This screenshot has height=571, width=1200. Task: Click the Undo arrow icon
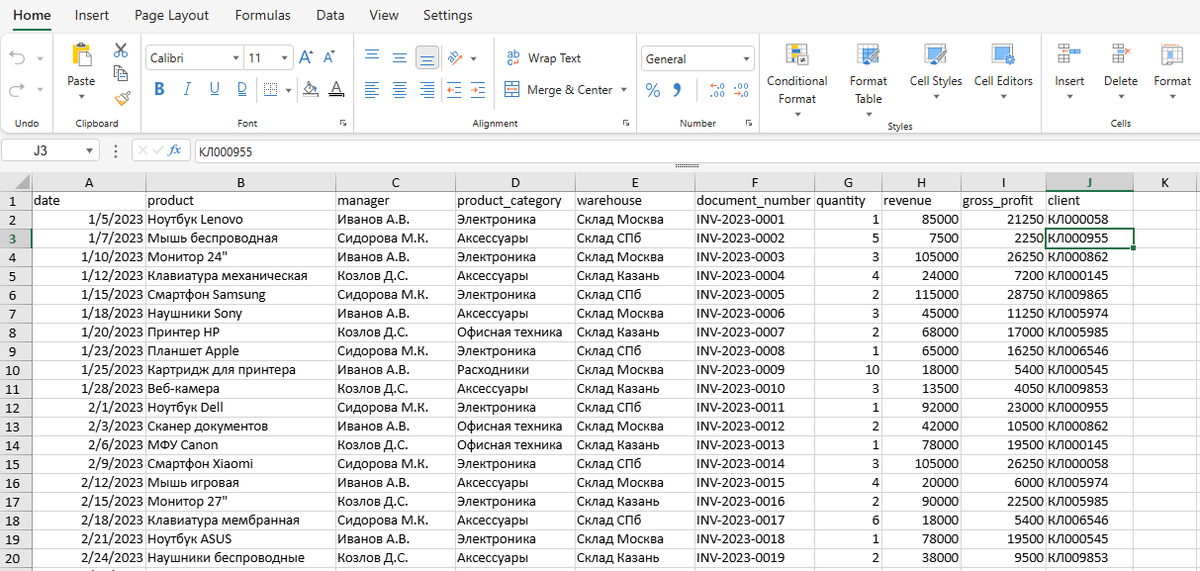(18, 59)
